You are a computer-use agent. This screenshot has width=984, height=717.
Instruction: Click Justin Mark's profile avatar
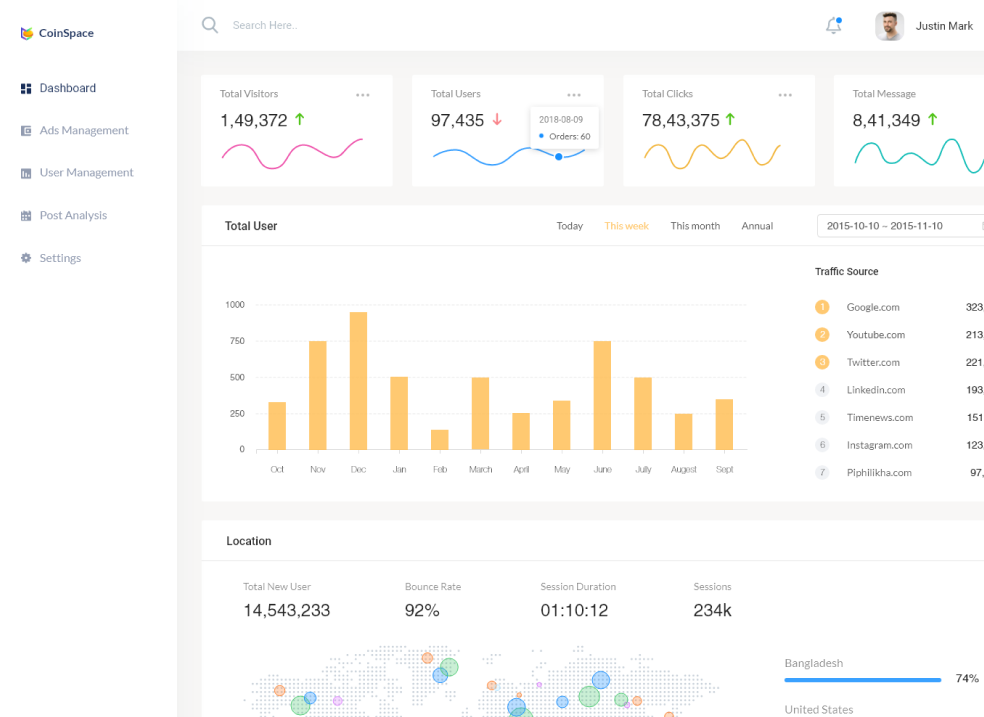coord(889,26)
